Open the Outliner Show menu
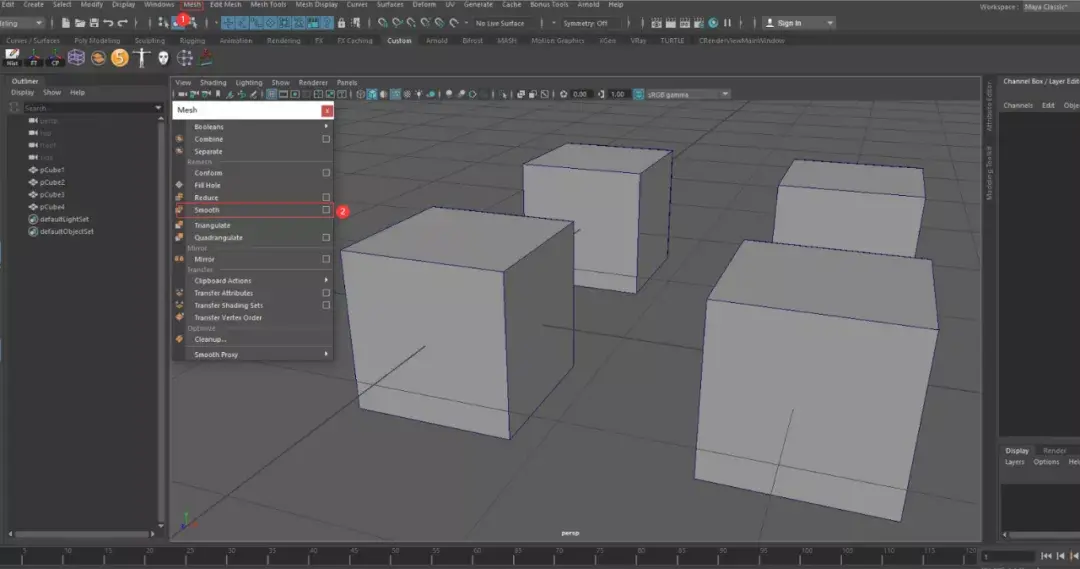This screenshot has width=1080, height=569. point(52,92)
